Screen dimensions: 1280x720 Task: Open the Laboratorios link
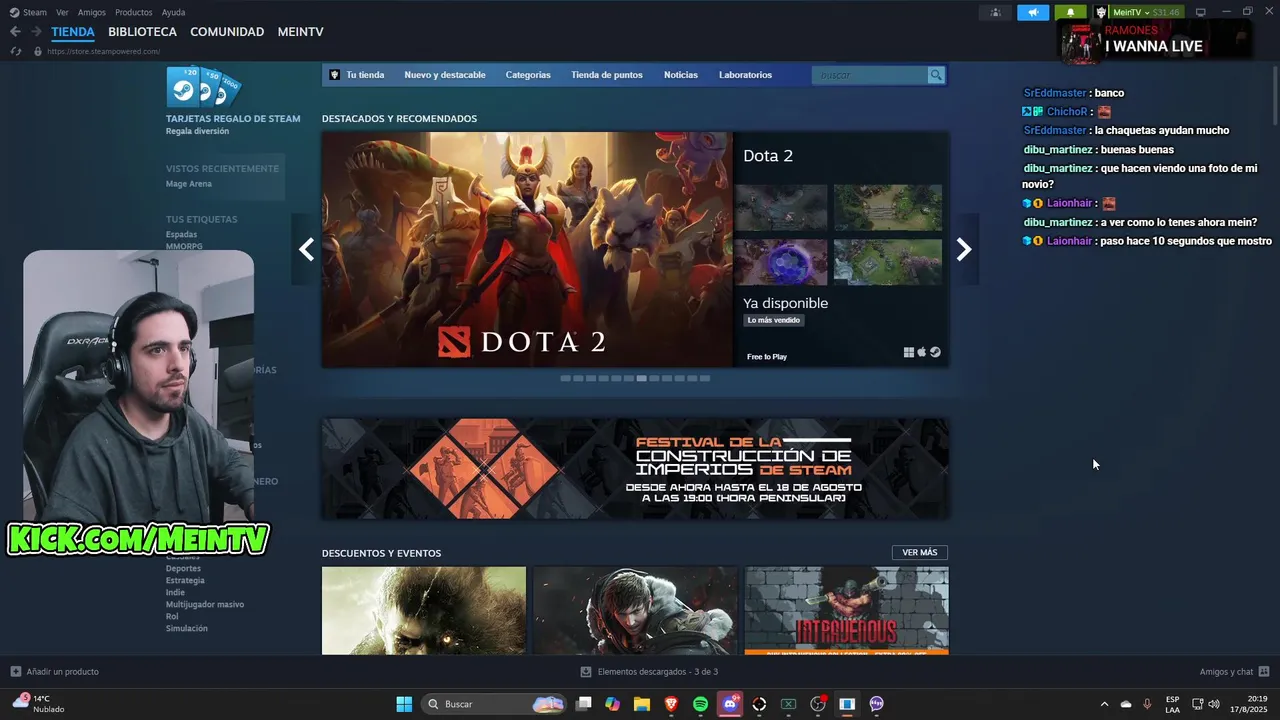745,75
